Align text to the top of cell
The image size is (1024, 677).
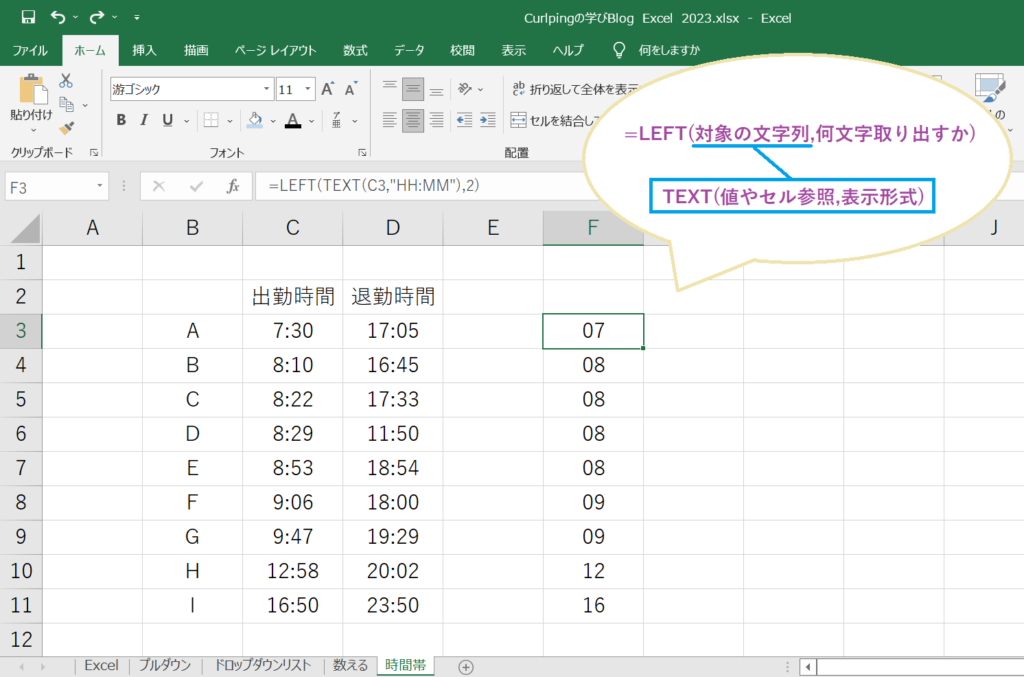pos(389,88)
